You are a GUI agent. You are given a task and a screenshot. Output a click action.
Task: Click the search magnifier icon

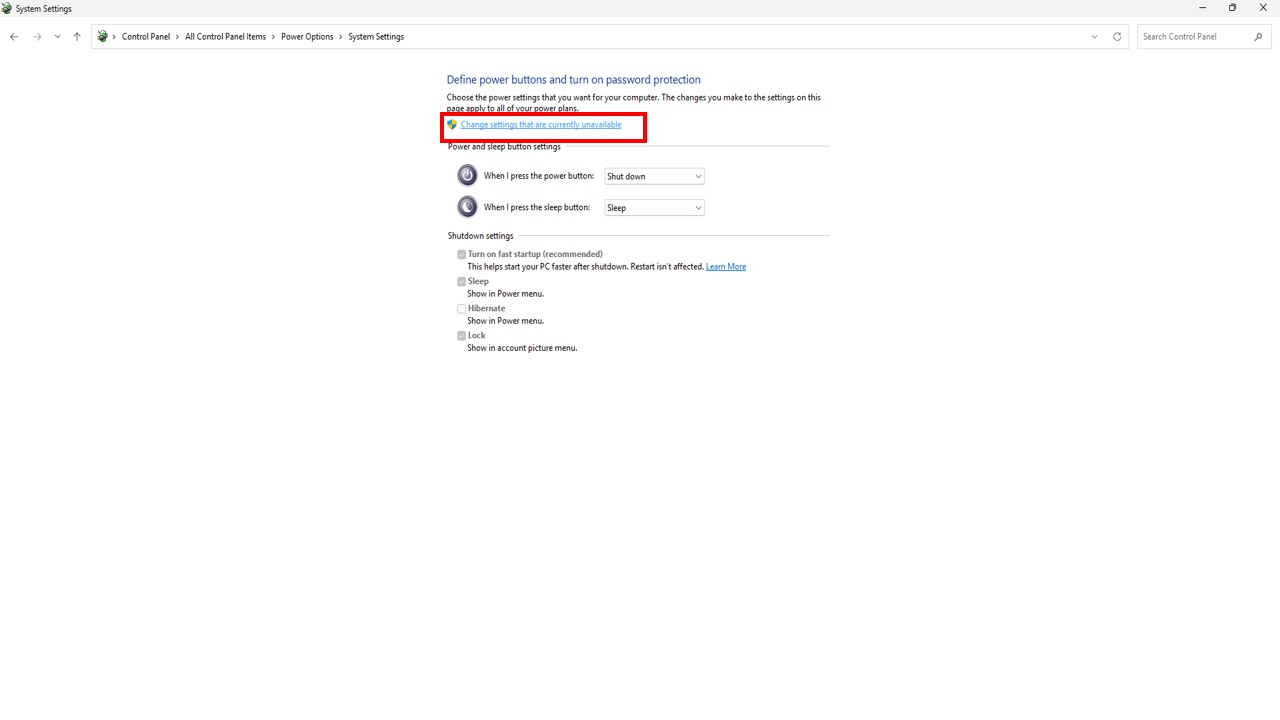tap(1258, 37)
